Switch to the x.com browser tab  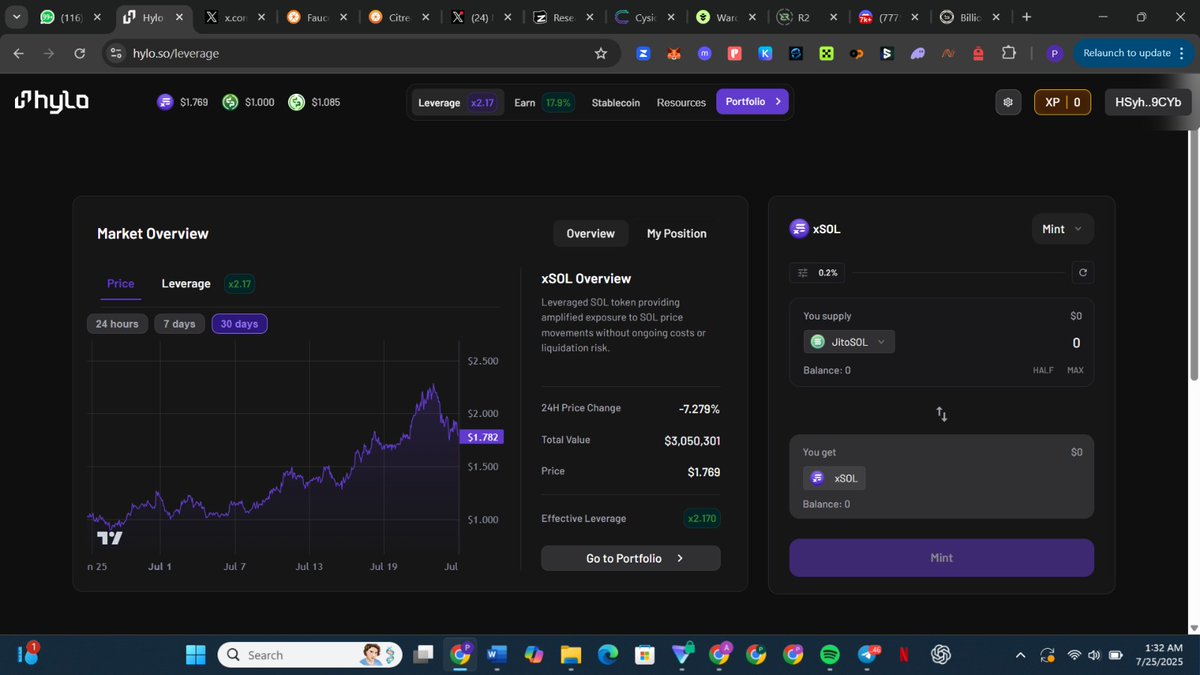click(x=234, y=17)
